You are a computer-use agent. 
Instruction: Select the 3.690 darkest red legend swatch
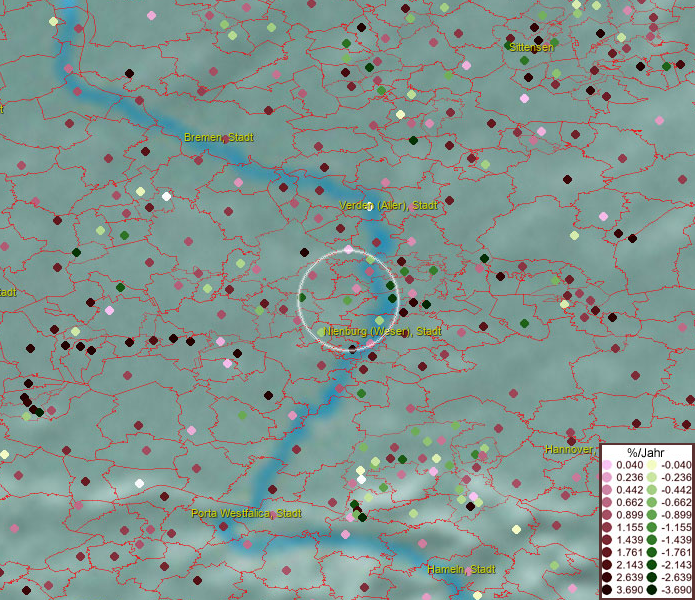coord(607,591)
